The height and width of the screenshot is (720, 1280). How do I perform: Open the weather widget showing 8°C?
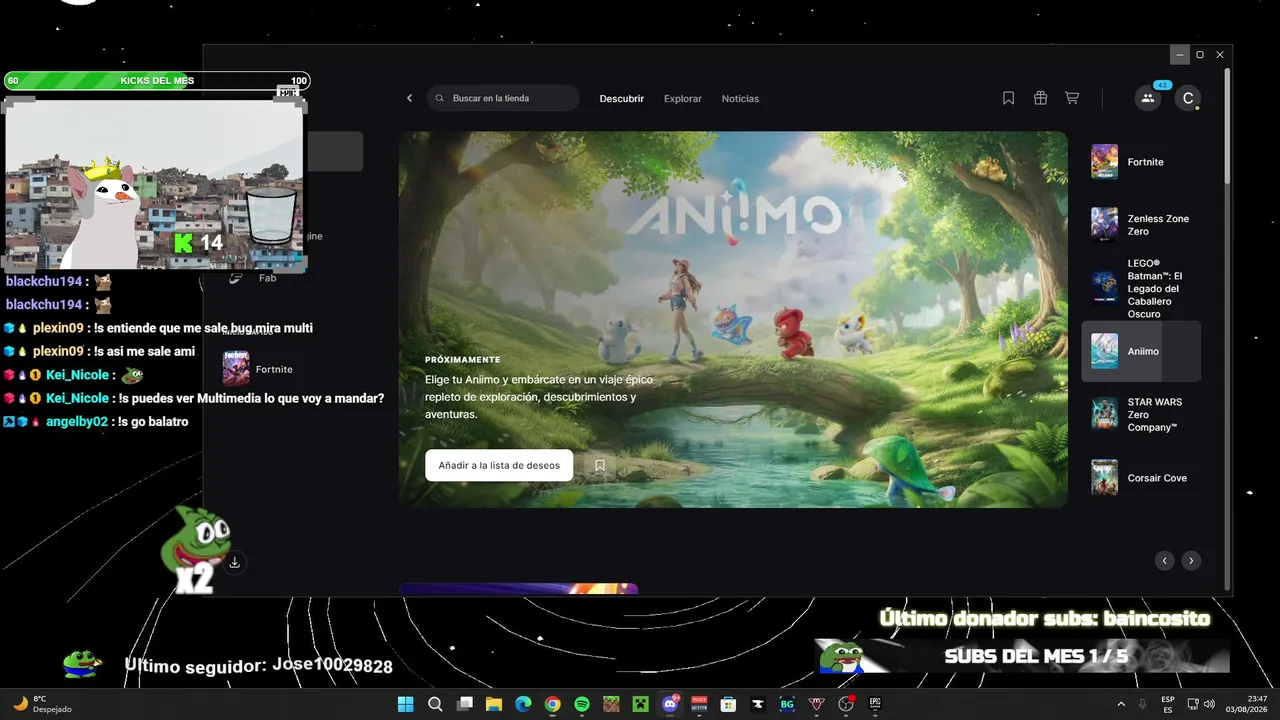[43, 704]
